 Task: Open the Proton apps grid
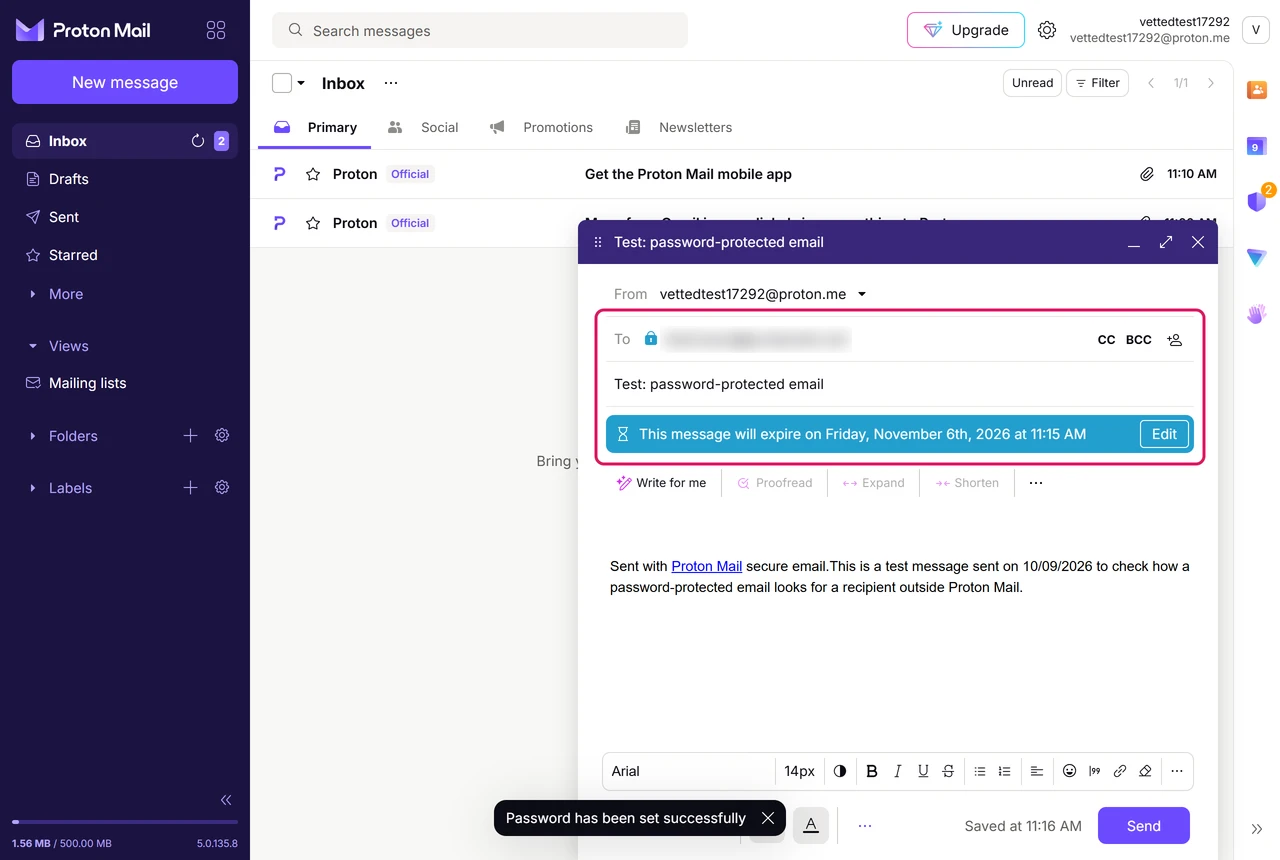coord(216,30)
